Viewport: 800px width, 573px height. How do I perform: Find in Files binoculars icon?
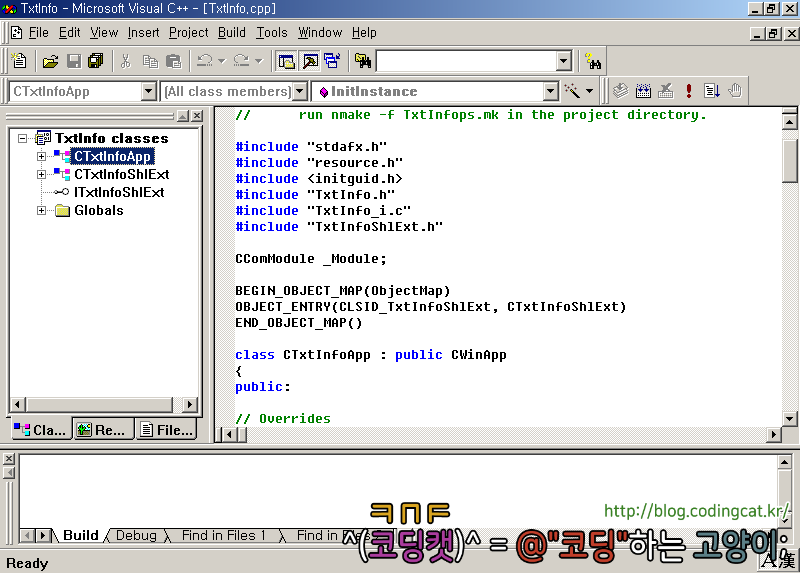363,61
